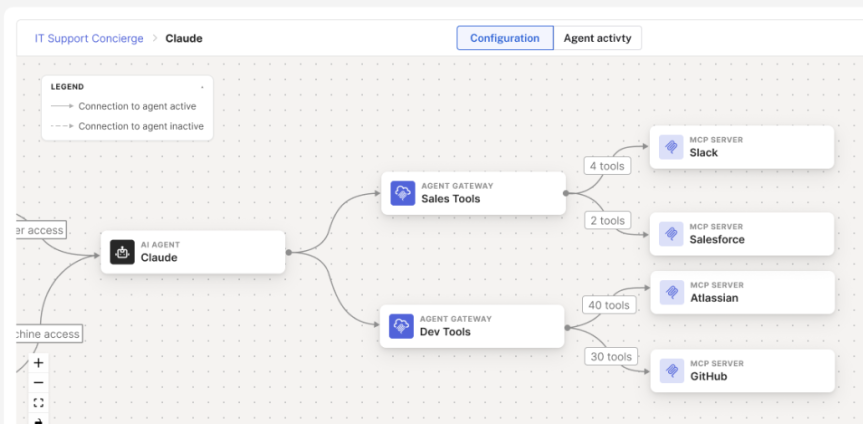Click the 2 tools connection label
This screenshot has height=424, width=863.
click(x=607, y=221)
